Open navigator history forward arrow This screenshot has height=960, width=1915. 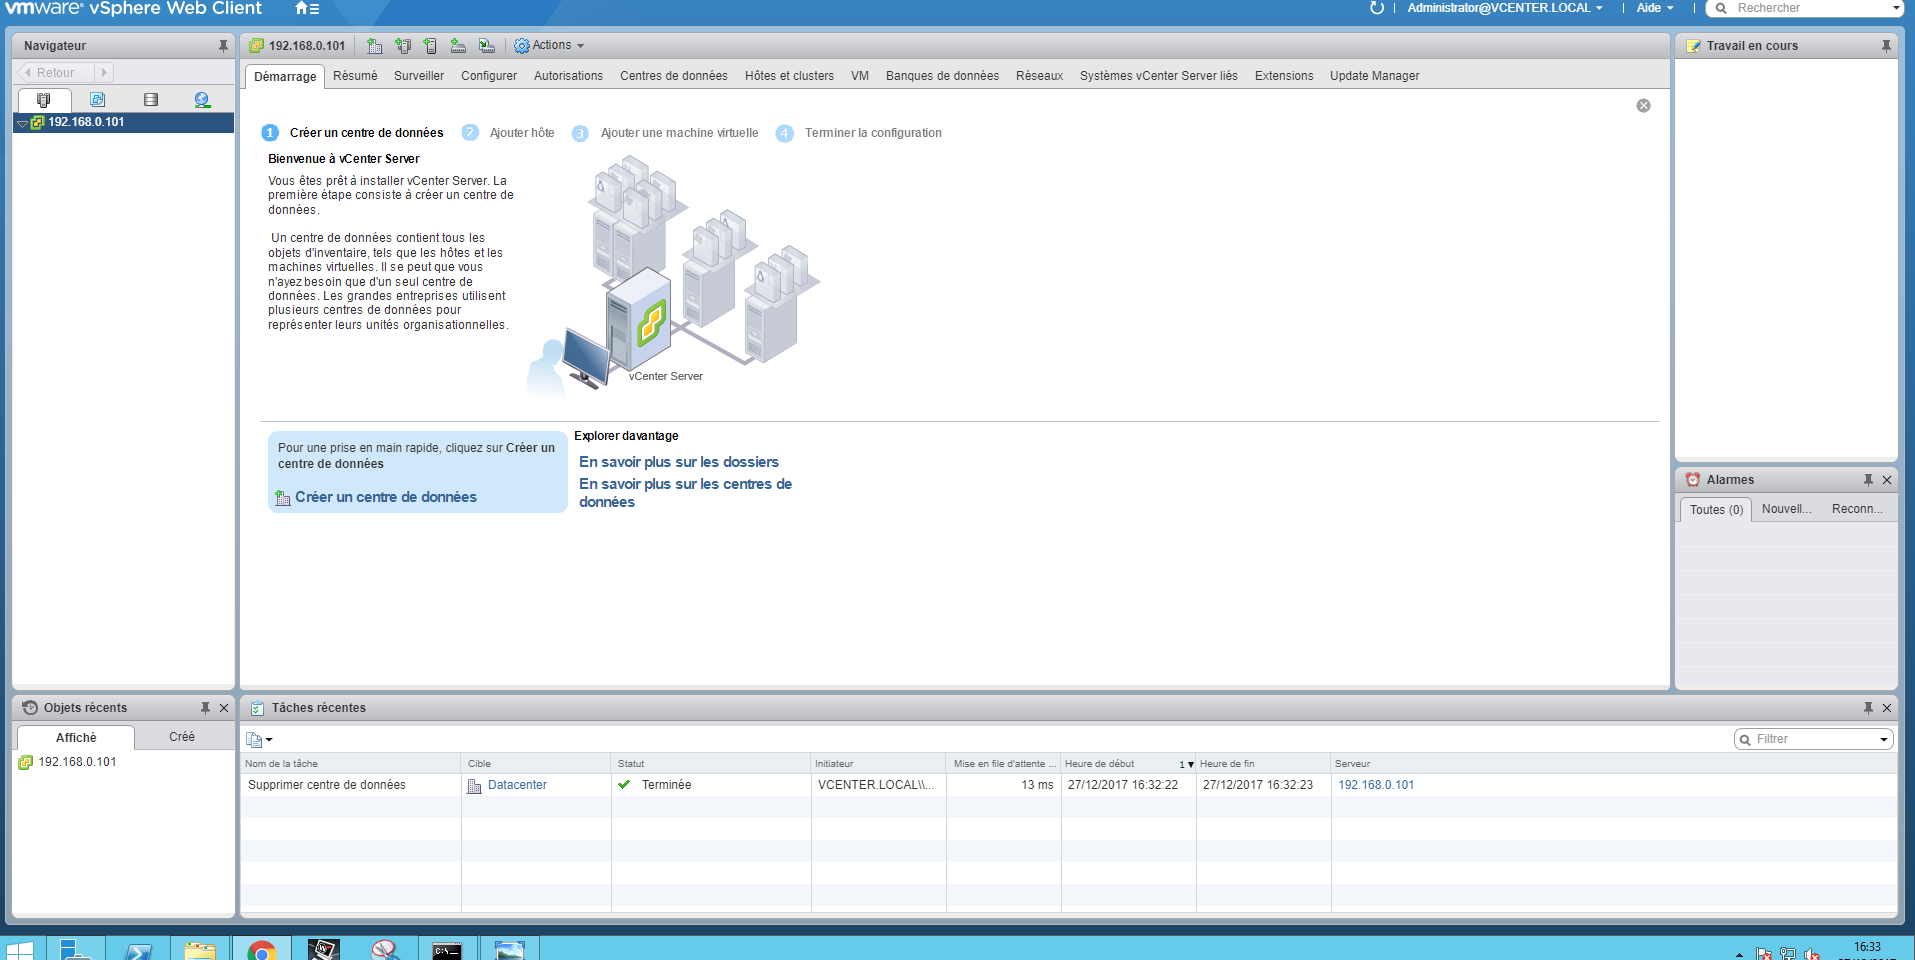pyautogui.click(x=103, y=73)
